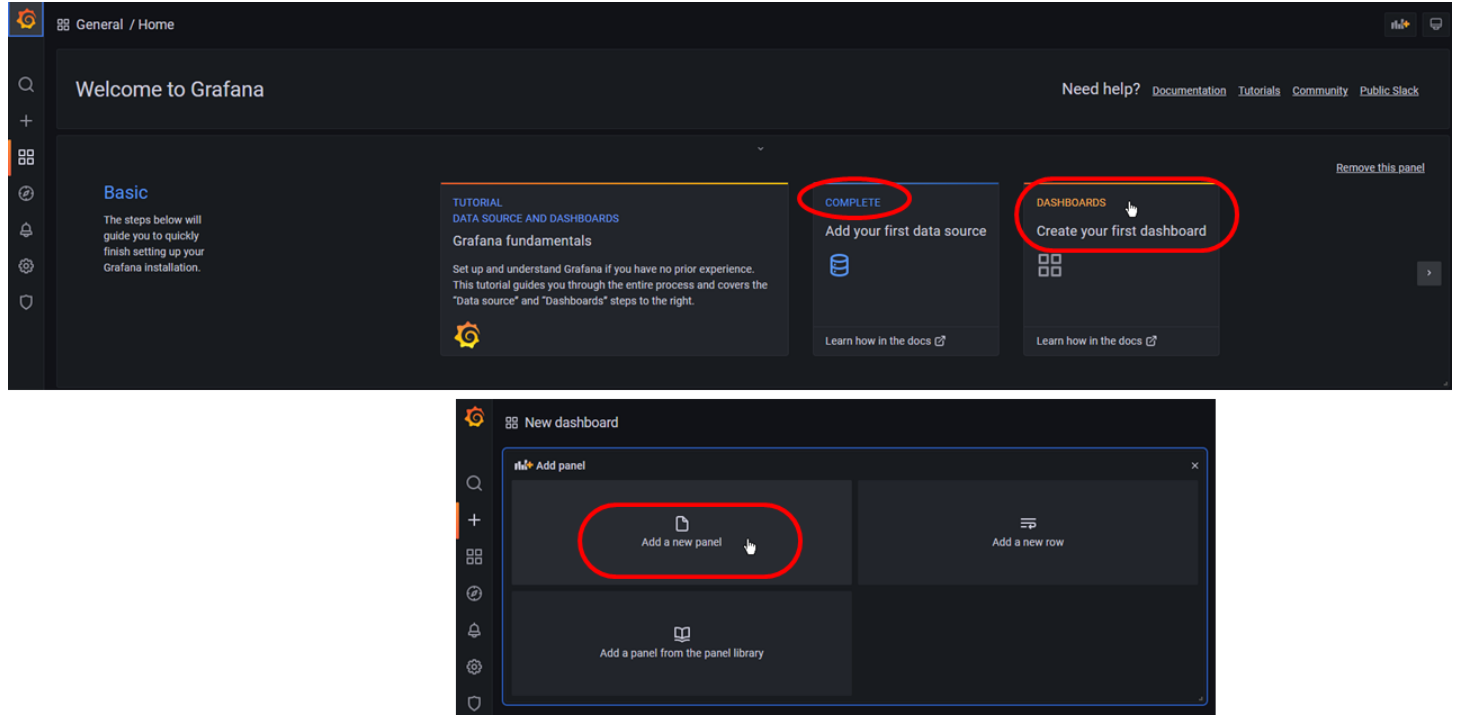Open Explore compass icon in the Home sidebar
This screenshot has width=1458, height=721.
tap(26, 194)
